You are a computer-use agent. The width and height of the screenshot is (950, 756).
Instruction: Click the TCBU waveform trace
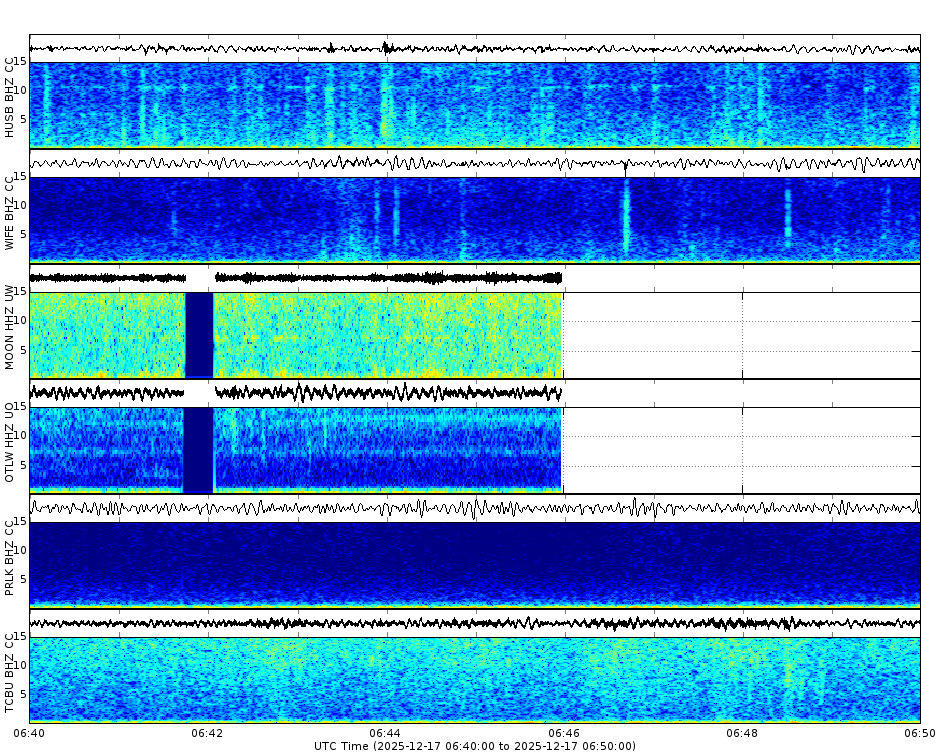coord(400,623)
